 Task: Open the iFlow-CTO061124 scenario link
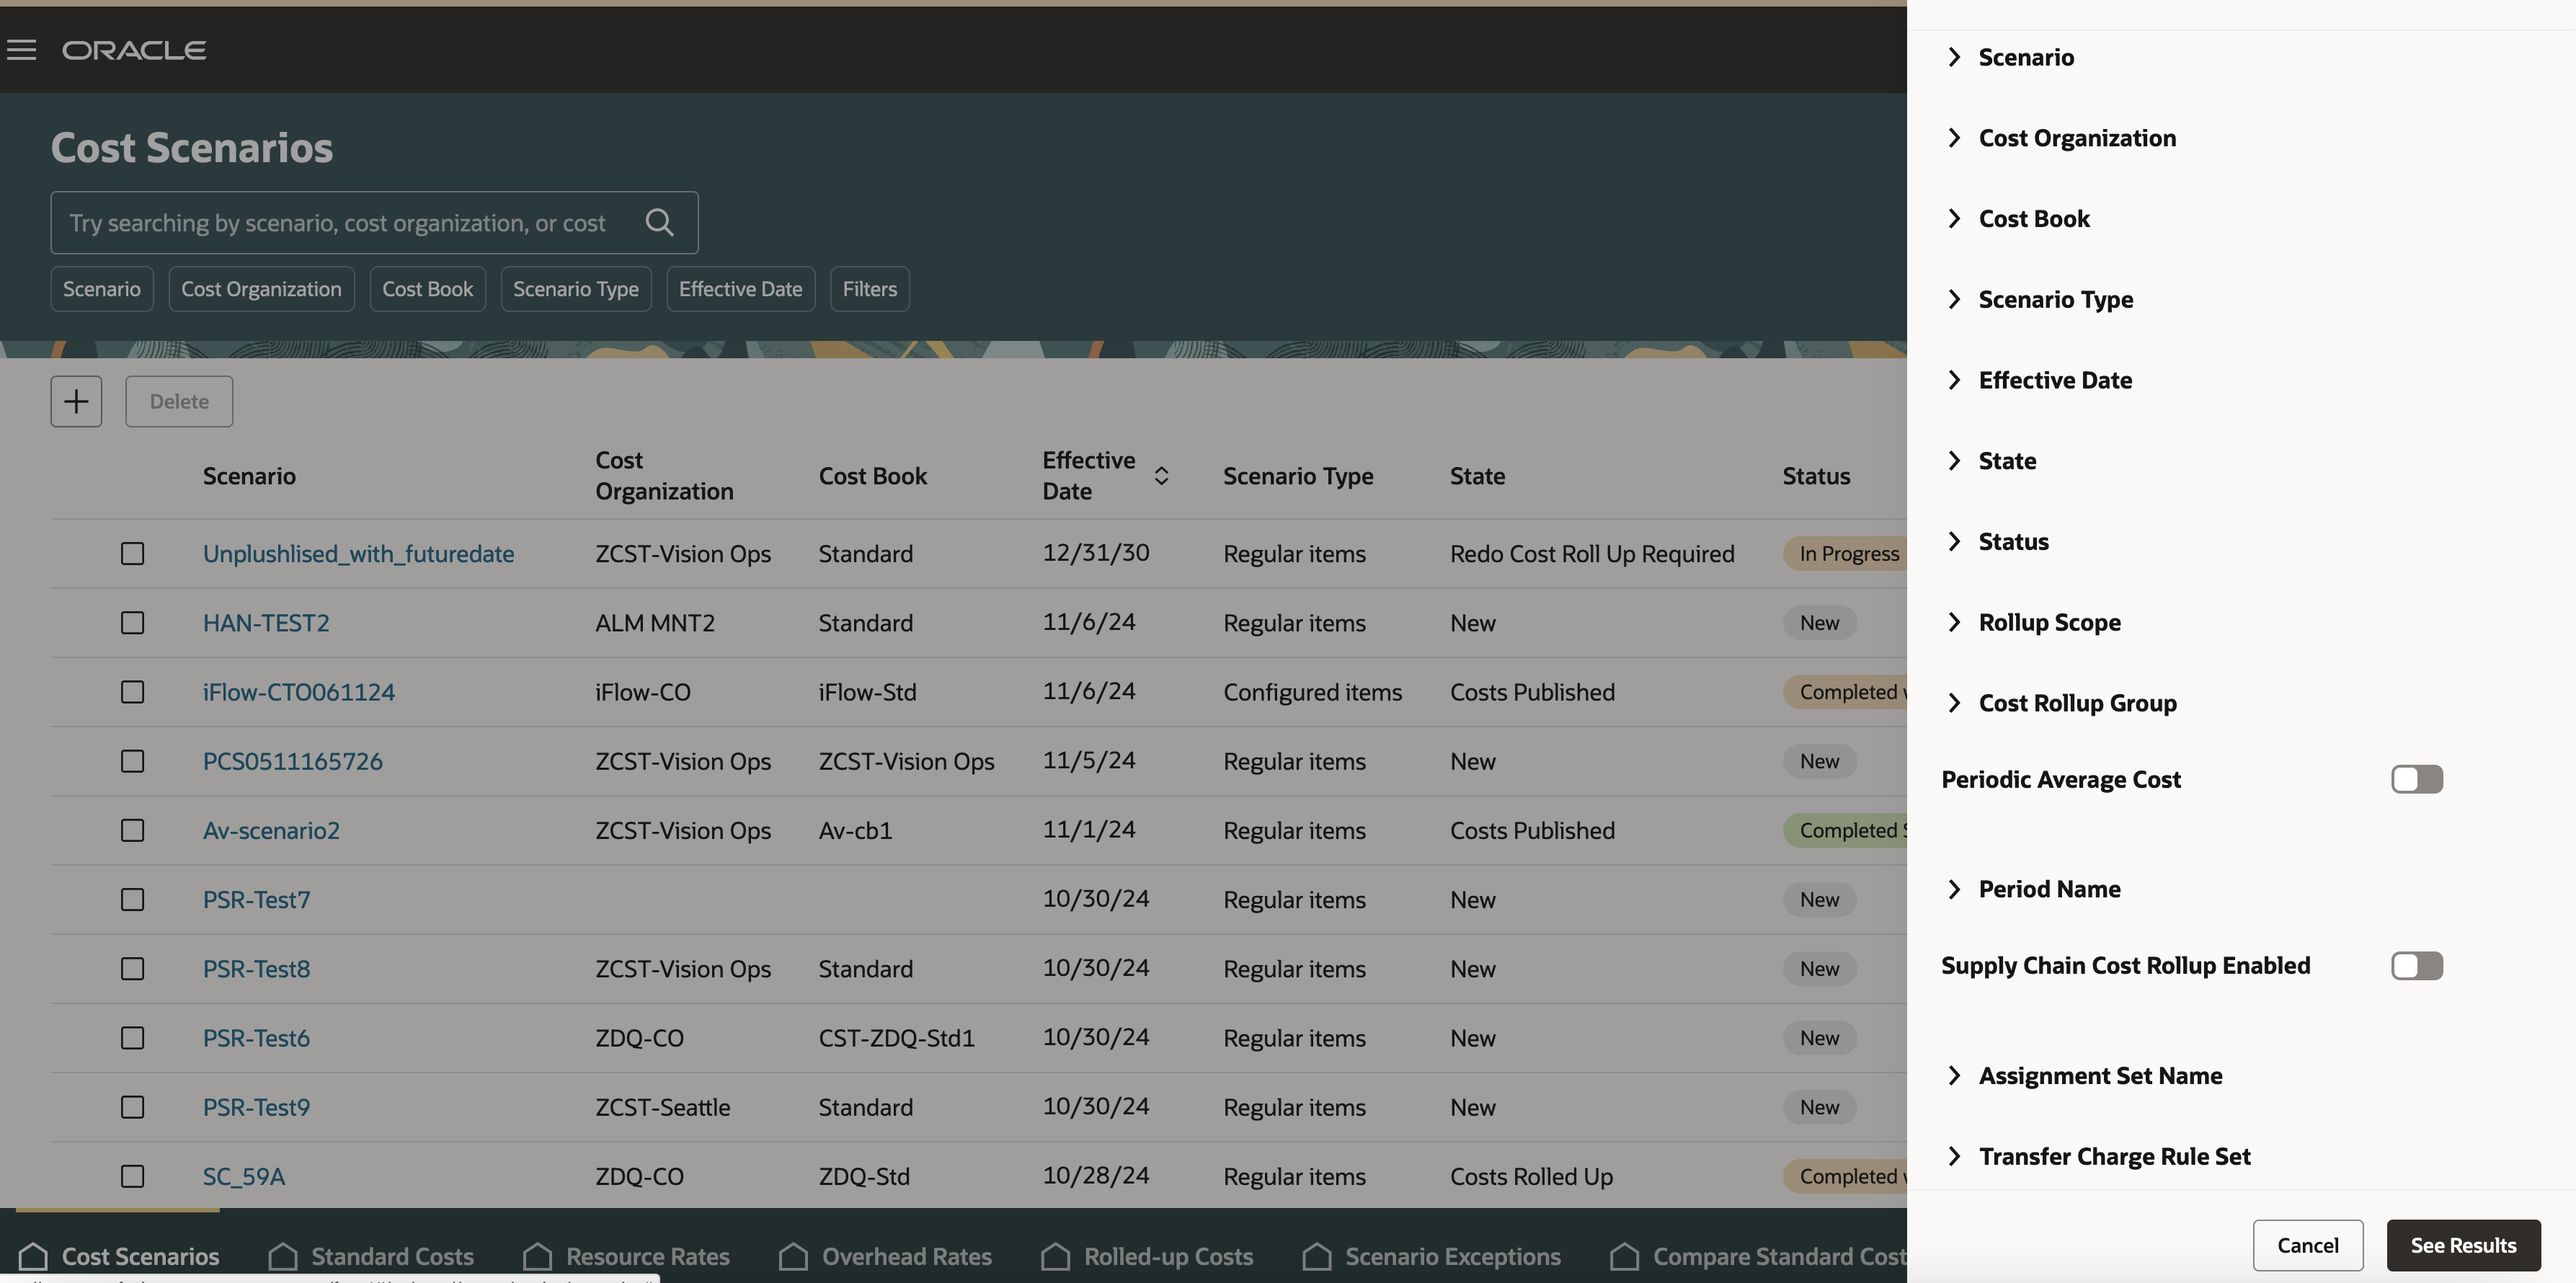pos(298,692)
